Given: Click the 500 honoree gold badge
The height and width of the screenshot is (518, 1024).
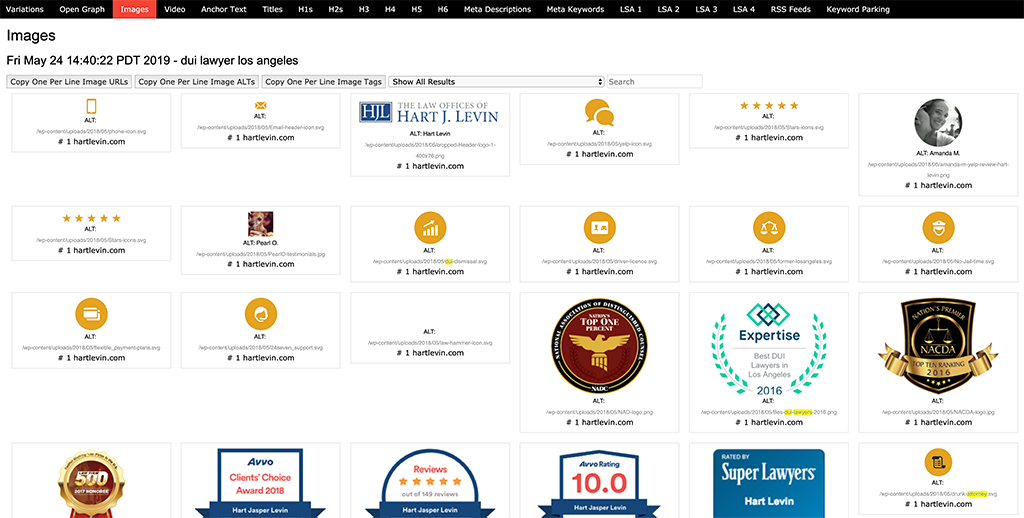Looking at the screenshot, I should 91,483.
